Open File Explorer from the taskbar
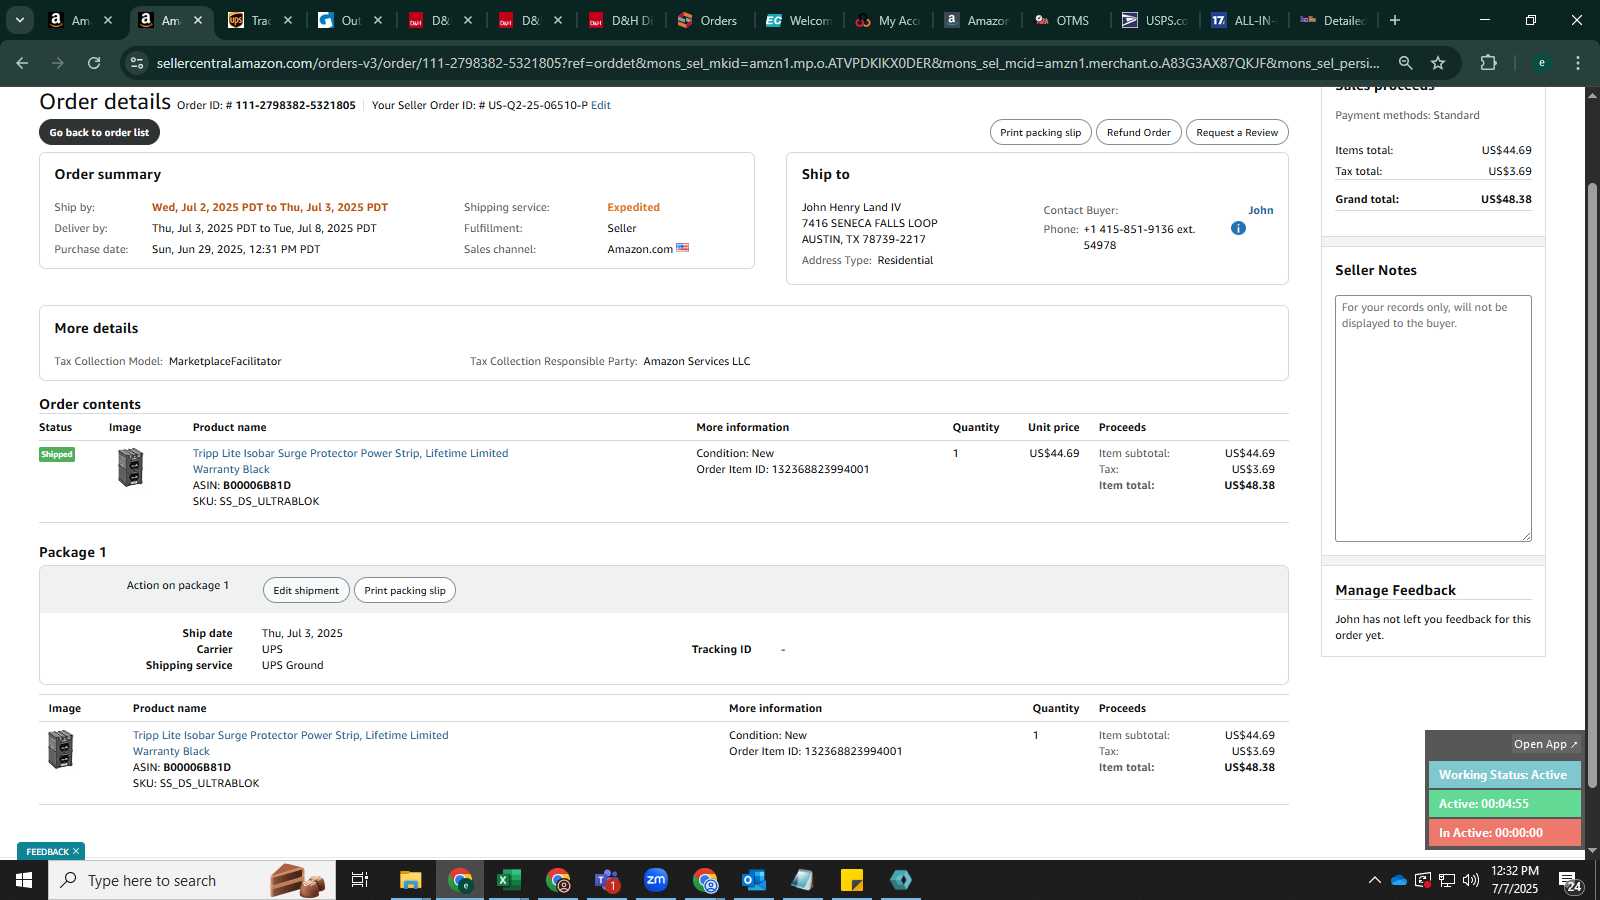The width and height of the screenshot is (1600, 900). click(411, 880)
